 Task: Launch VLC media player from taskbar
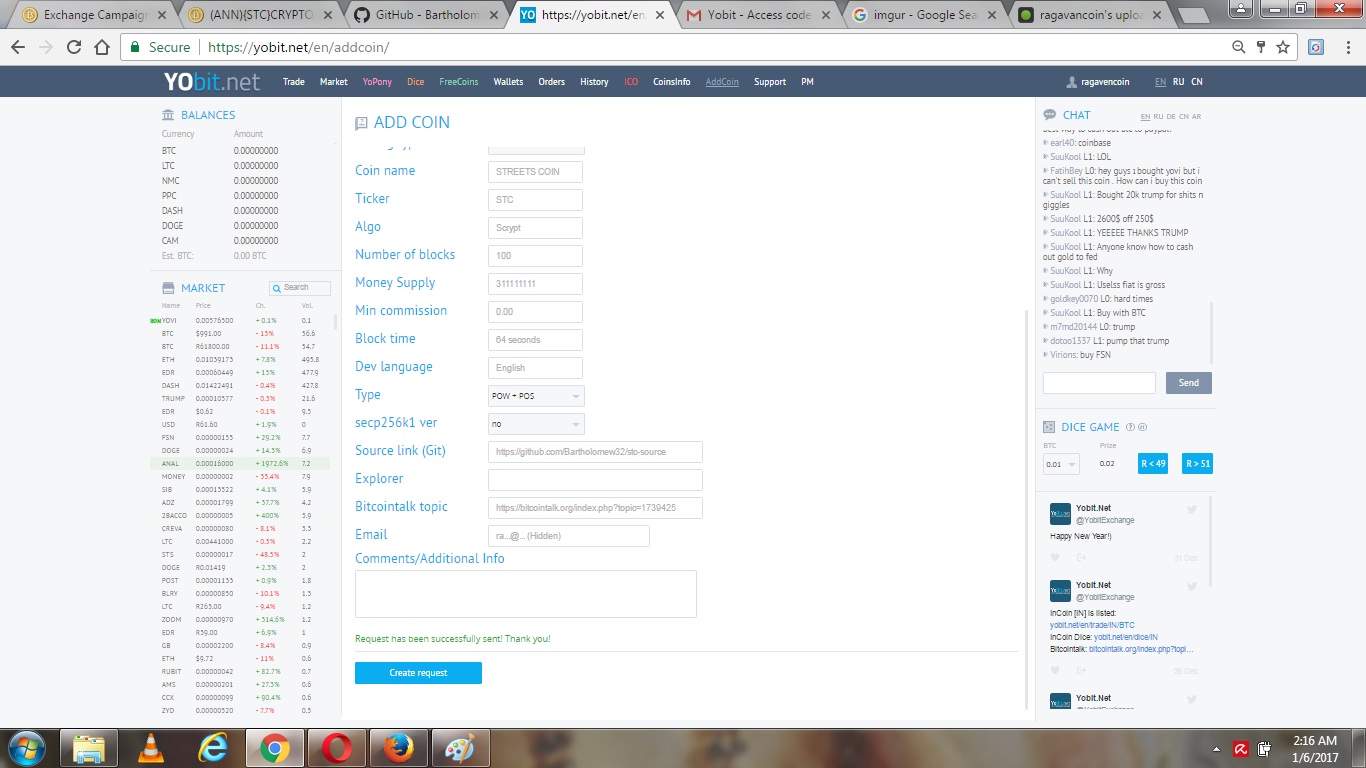tap(151, 748)
